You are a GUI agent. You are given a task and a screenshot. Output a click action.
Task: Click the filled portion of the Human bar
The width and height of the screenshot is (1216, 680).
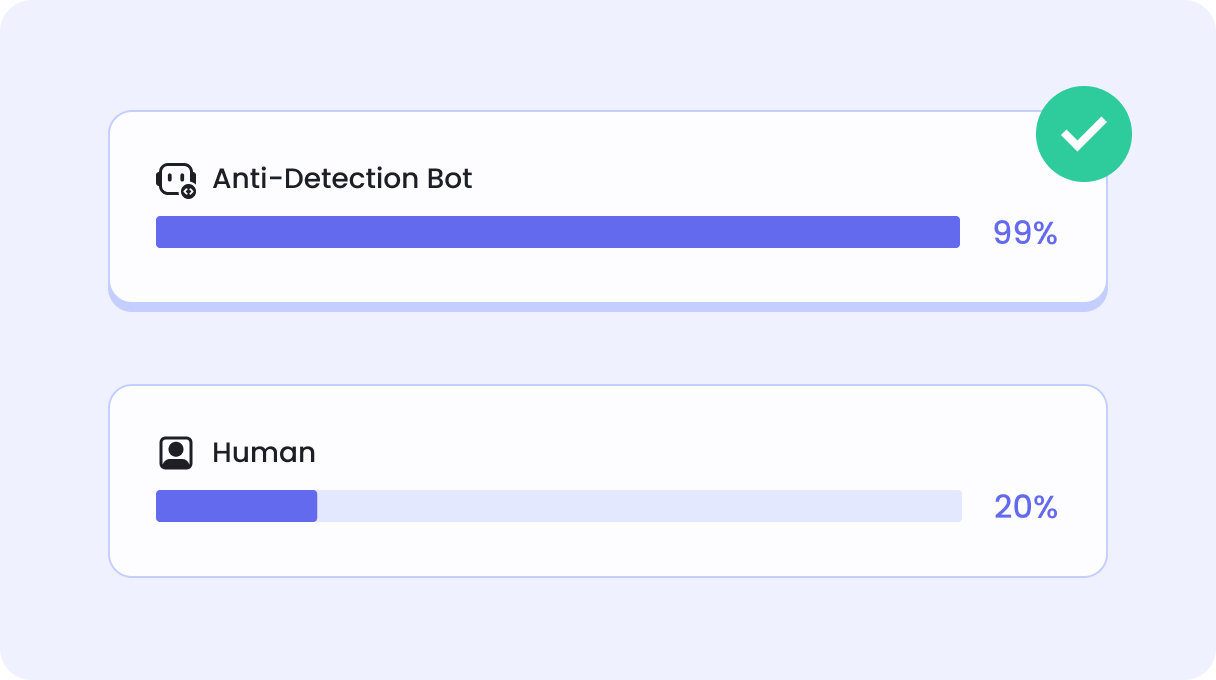pos(236,506)
